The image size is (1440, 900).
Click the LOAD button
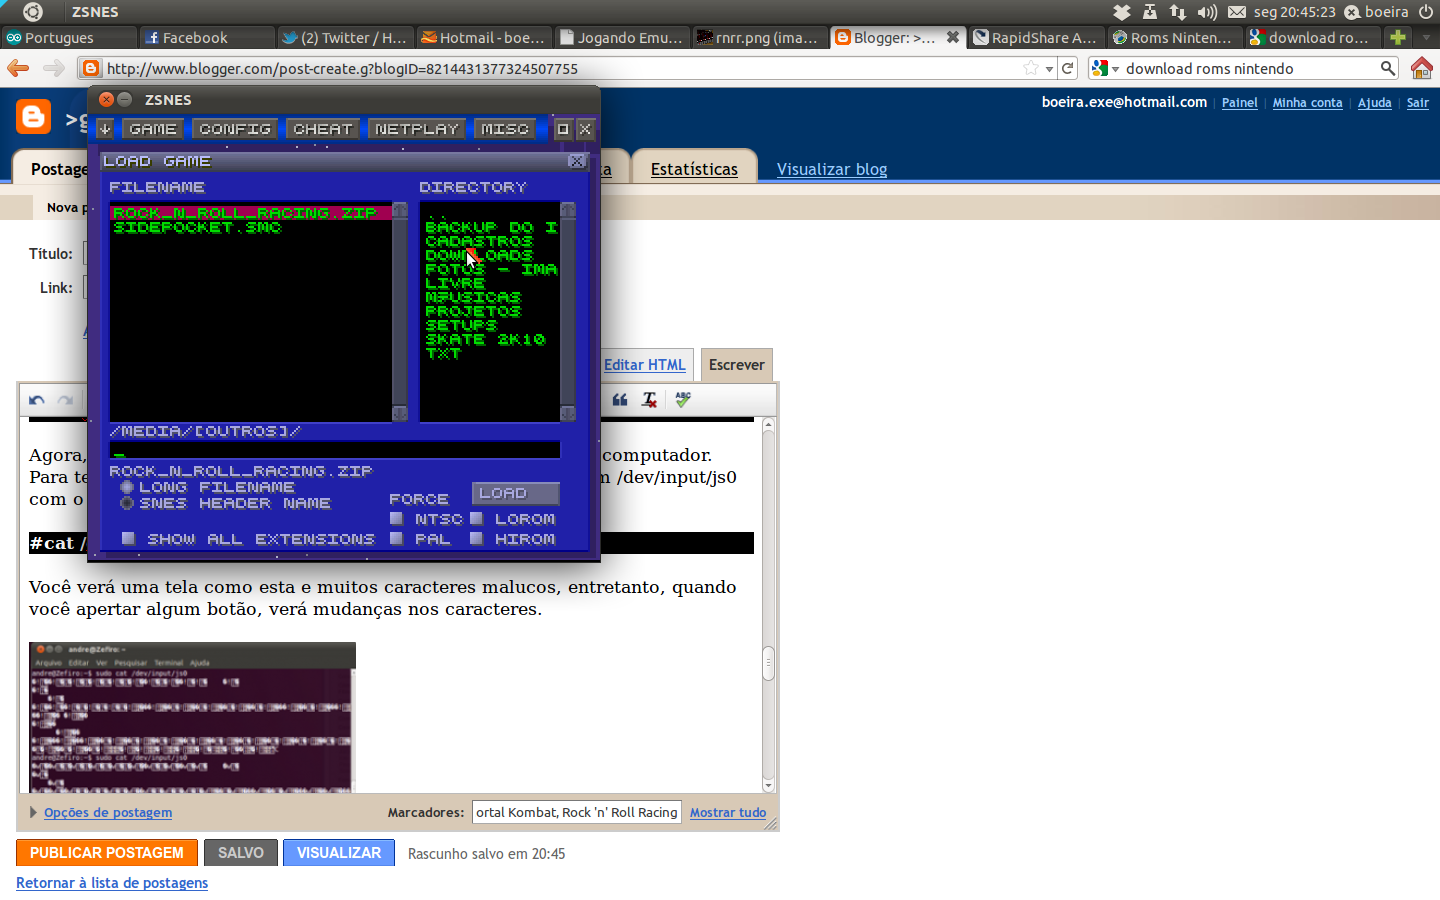[516, 493]
